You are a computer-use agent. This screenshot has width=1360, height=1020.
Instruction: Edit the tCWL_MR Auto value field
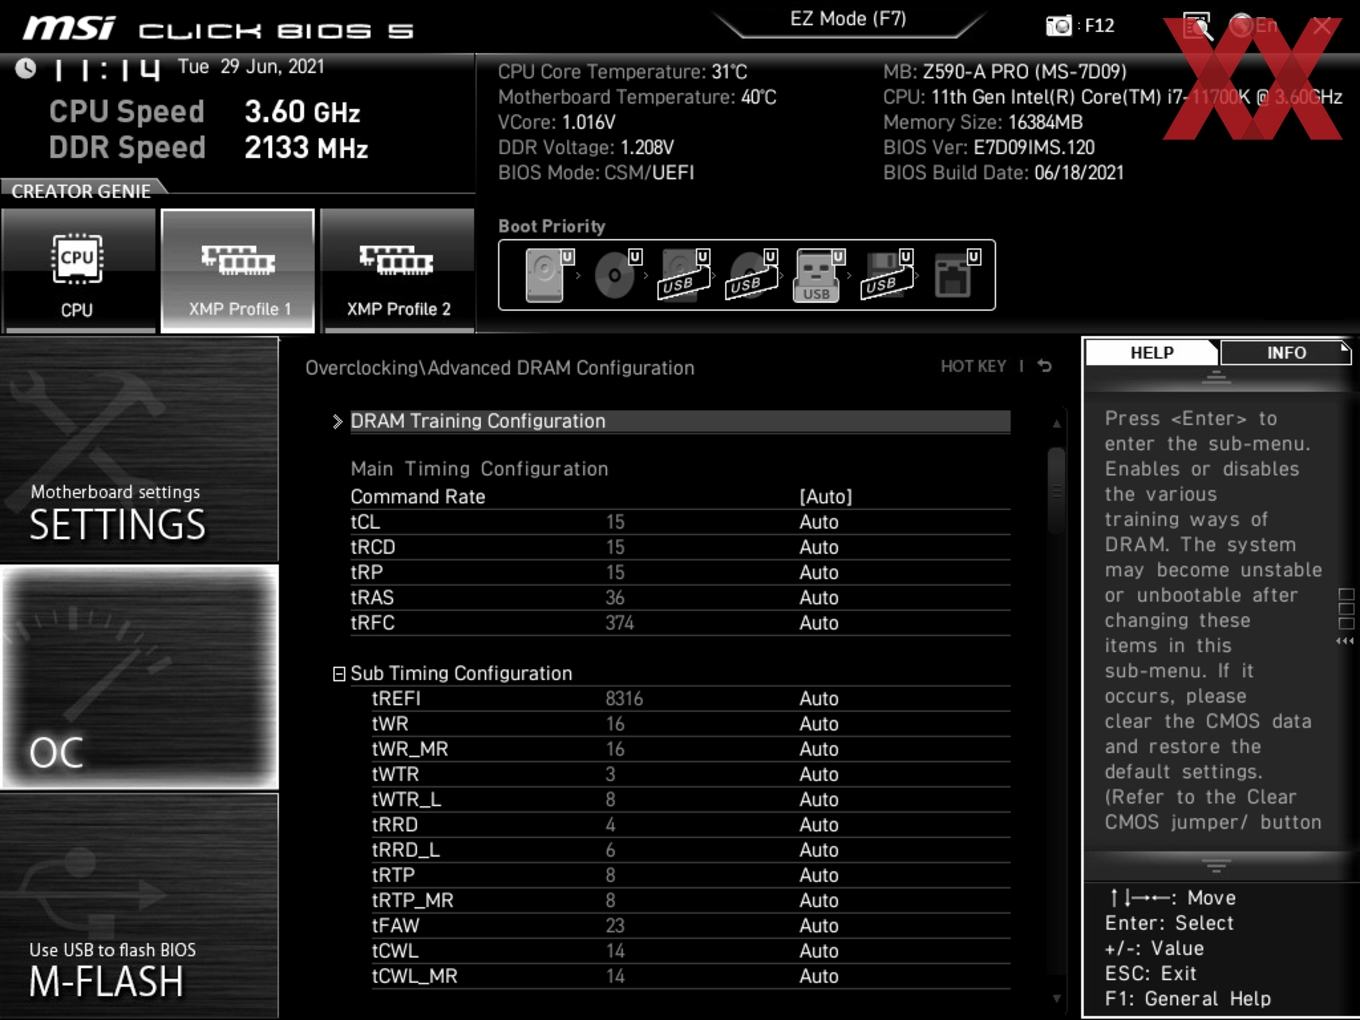tap(819, 976)
